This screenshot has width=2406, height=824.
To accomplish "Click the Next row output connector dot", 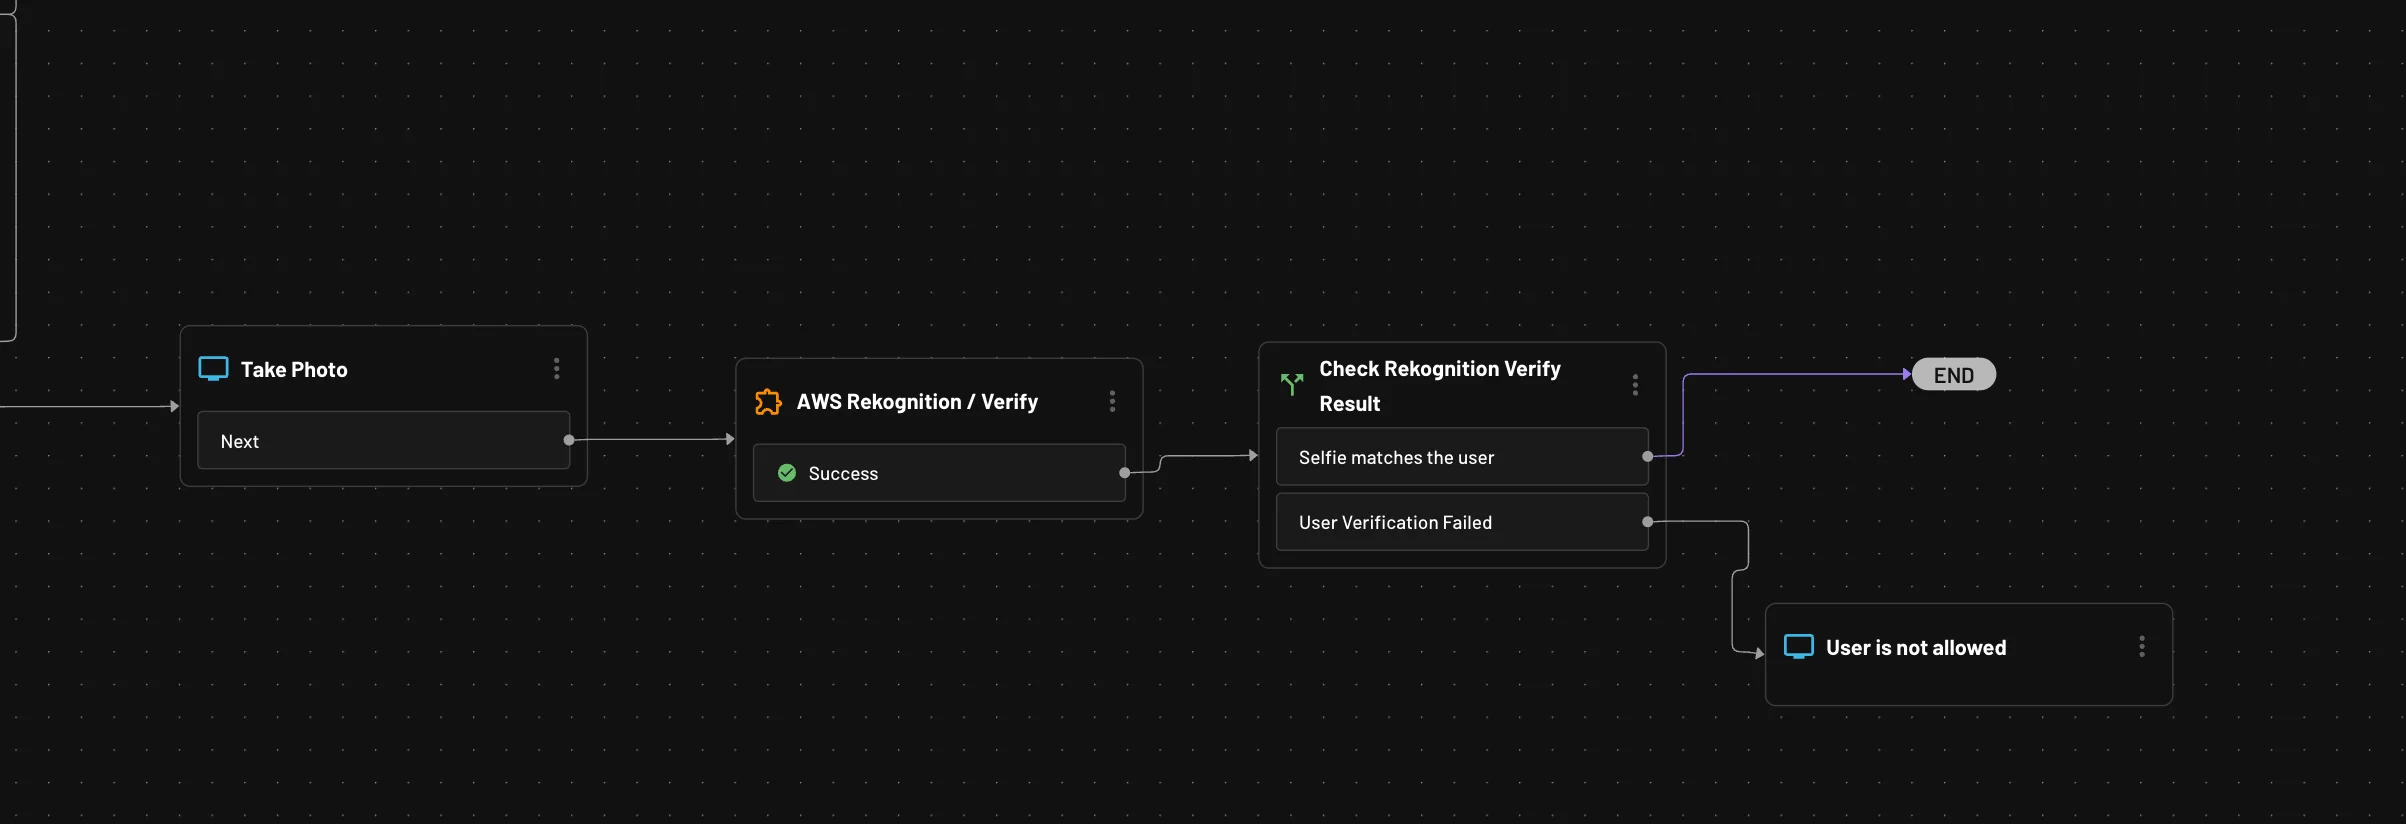I will tap(569, 440).
